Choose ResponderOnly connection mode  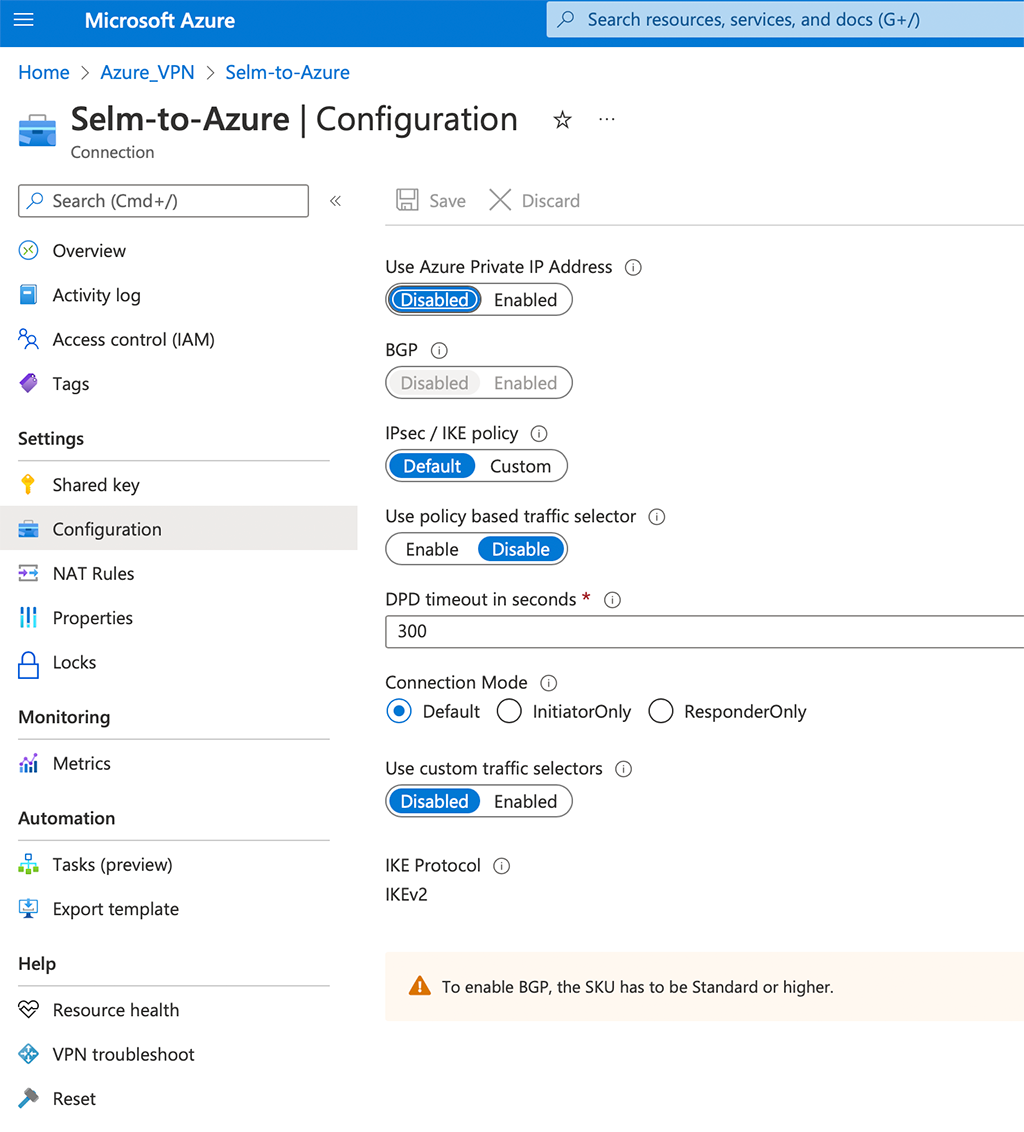660,710
